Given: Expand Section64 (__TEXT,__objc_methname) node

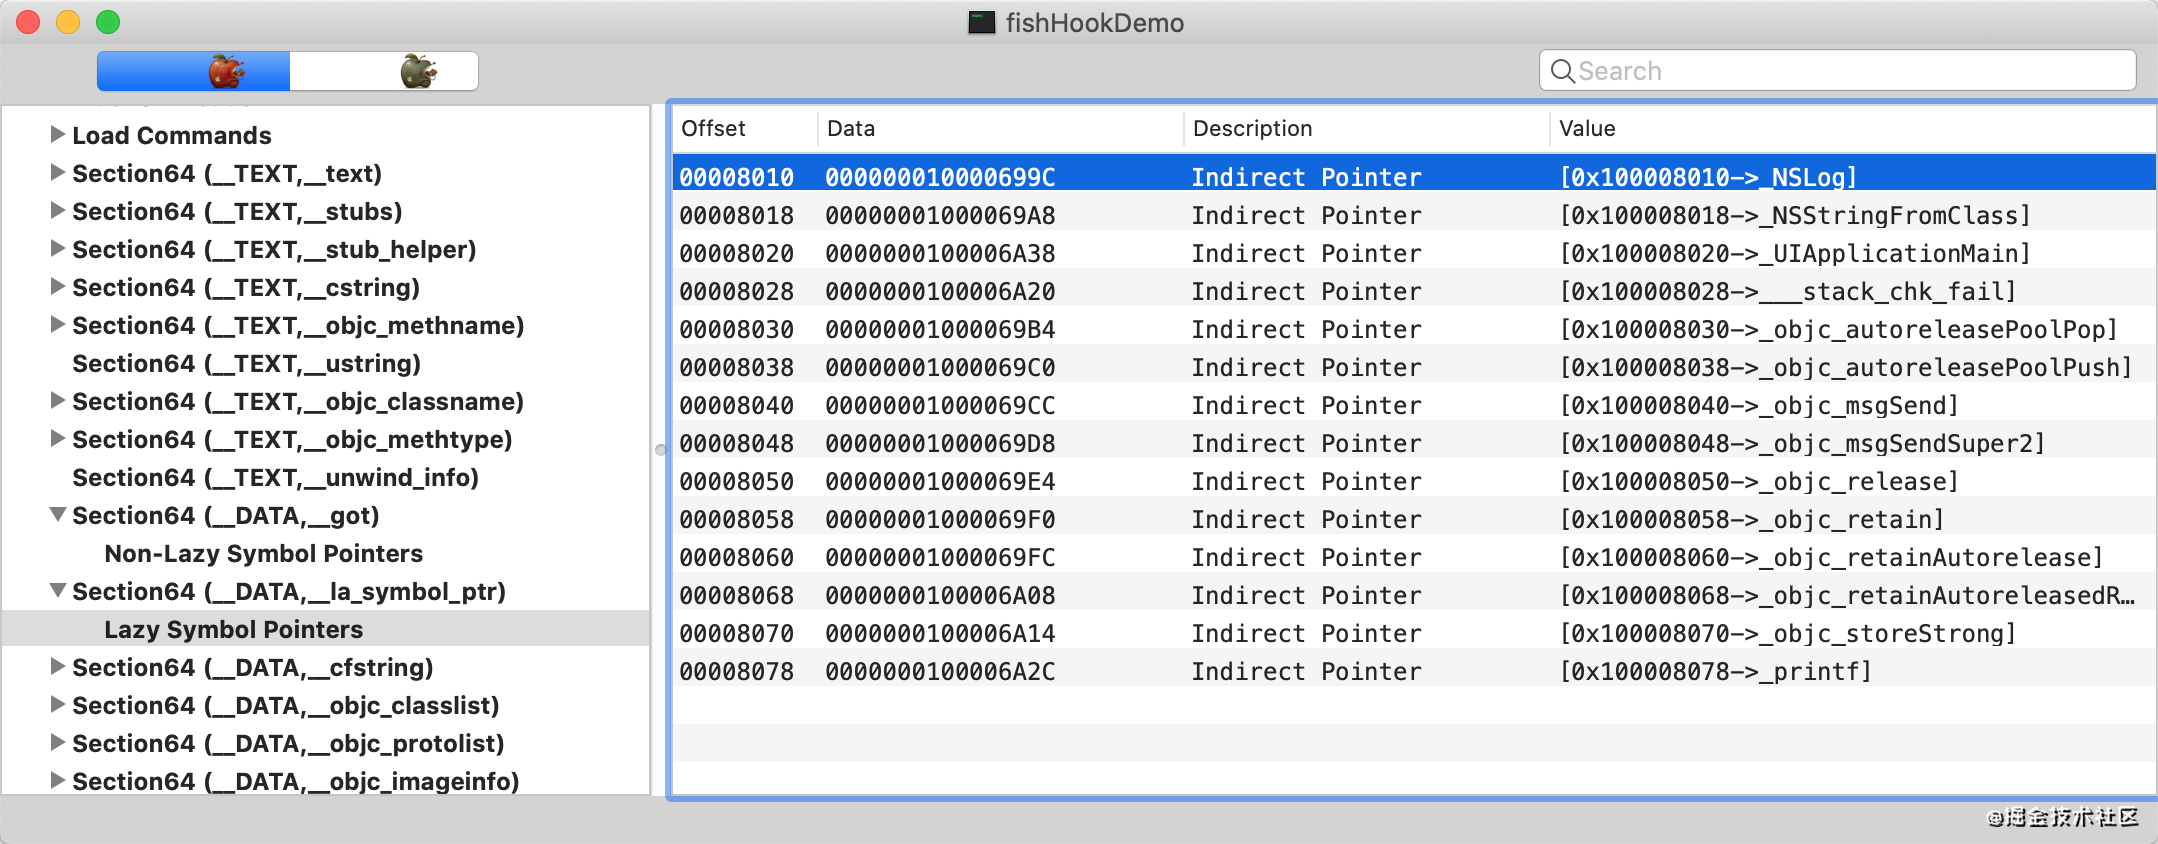Looking at the screenshot, I should tap(58, 324).
